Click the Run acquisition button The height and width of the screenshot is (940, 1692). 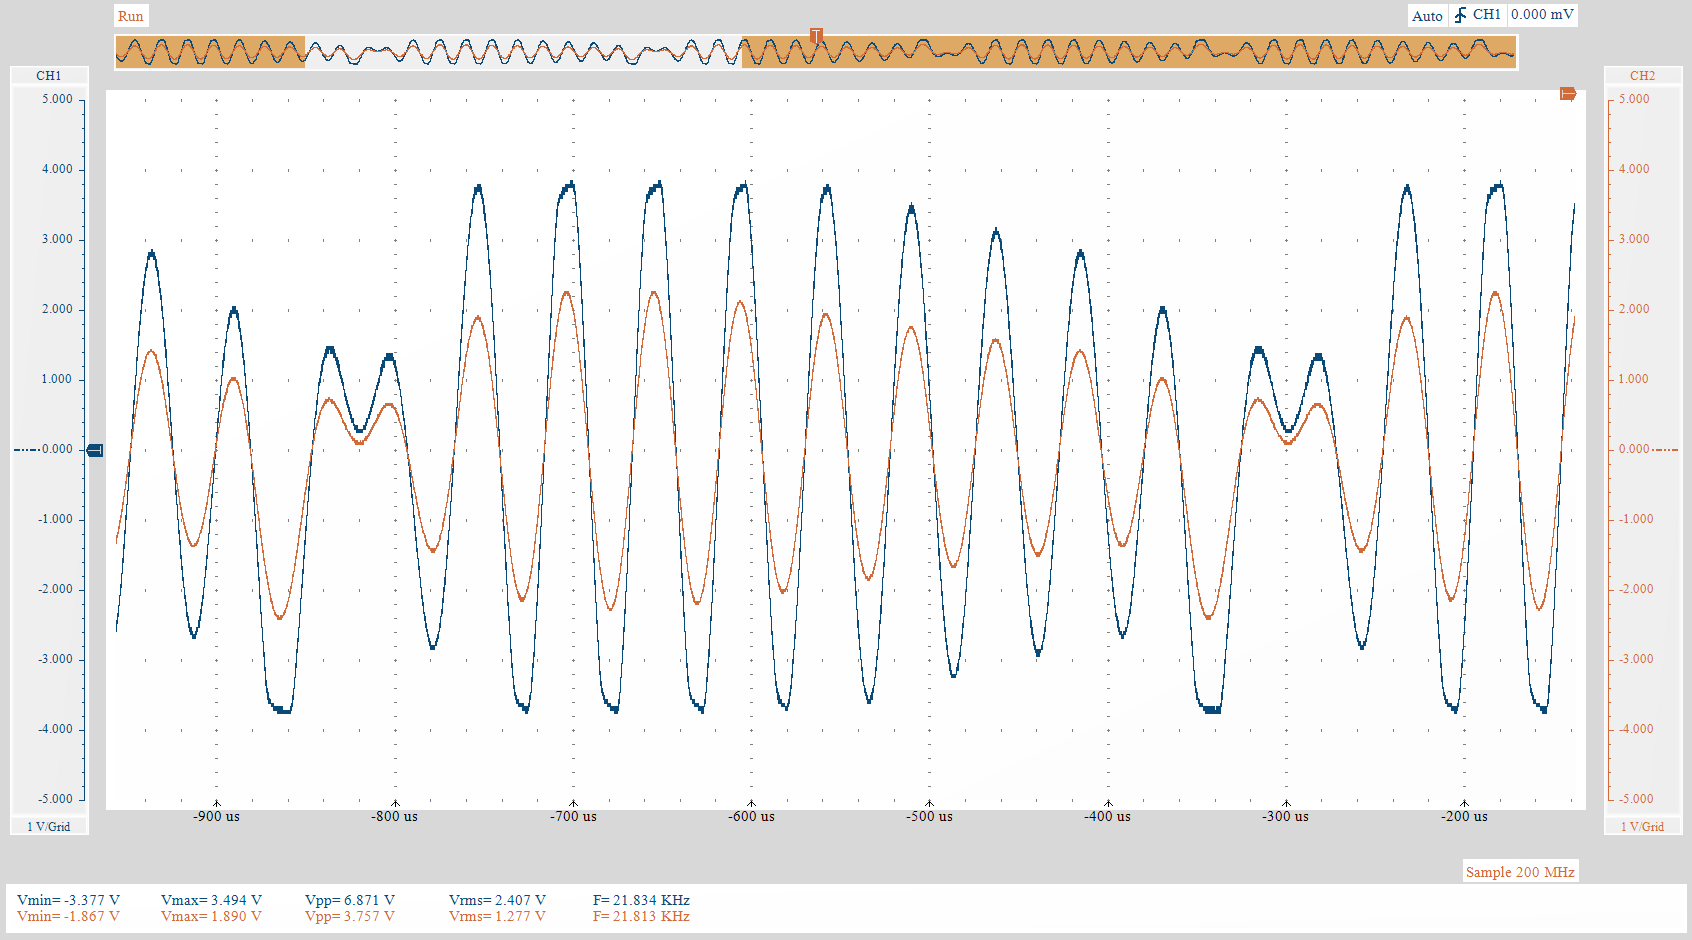(130, 16)
